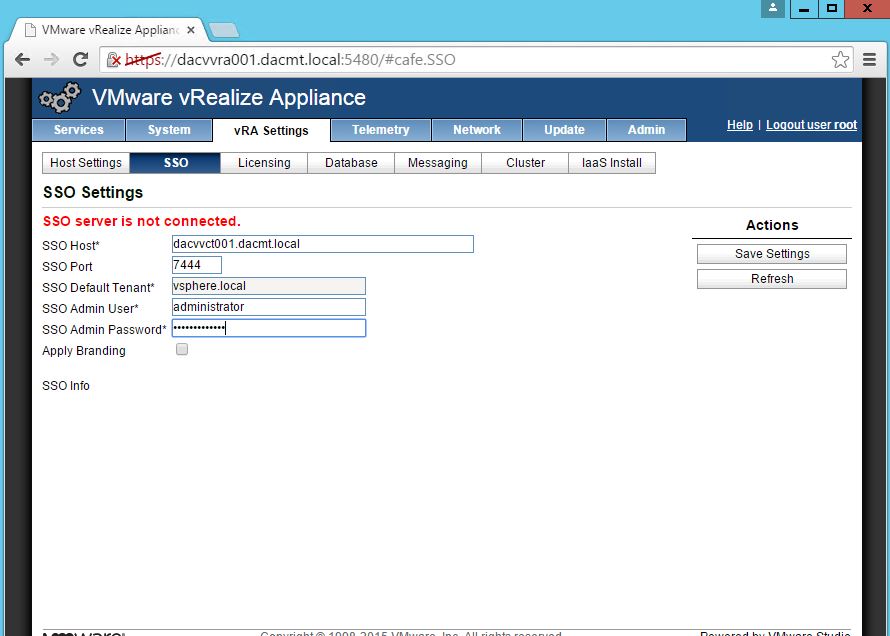The image size is (890, 636).
Task: Open the Chrome hamburger menu
Action: coord(870,60)
